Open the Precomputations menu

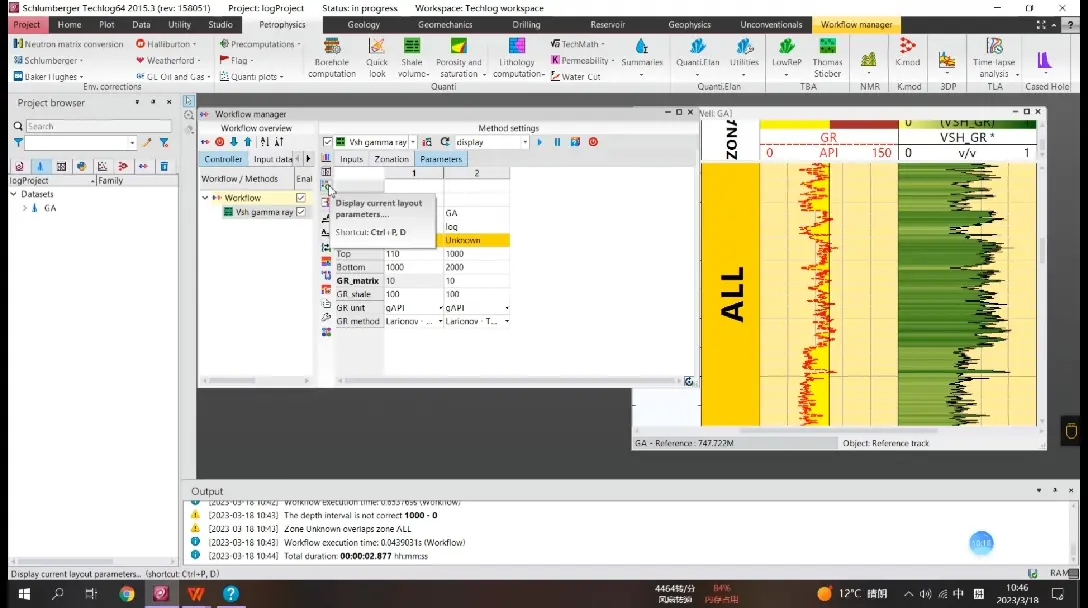pos(261,44)
